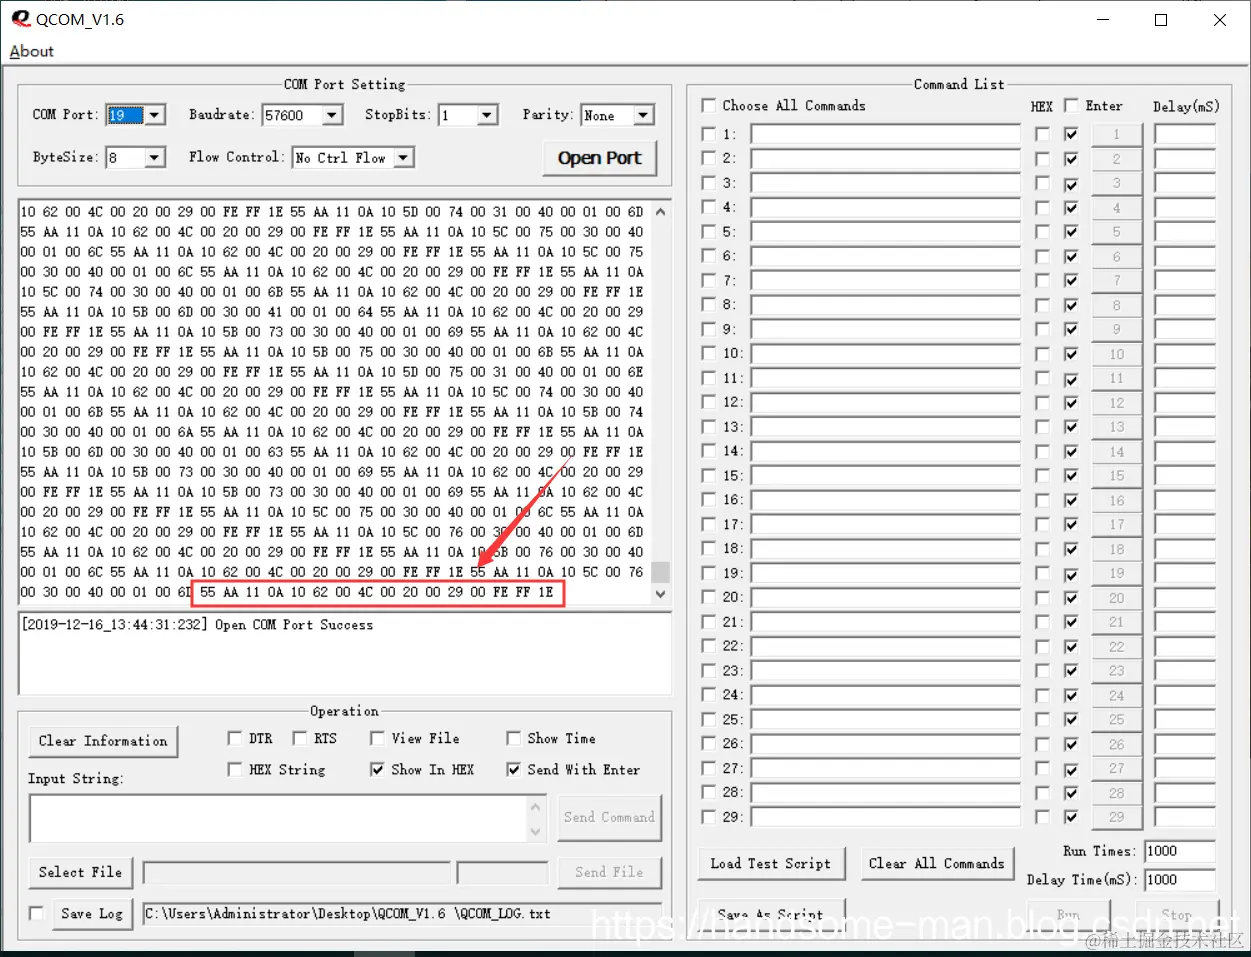Check the select box for command 5
The height and width of the screenshot is (957, 1251).
(709, 232)
